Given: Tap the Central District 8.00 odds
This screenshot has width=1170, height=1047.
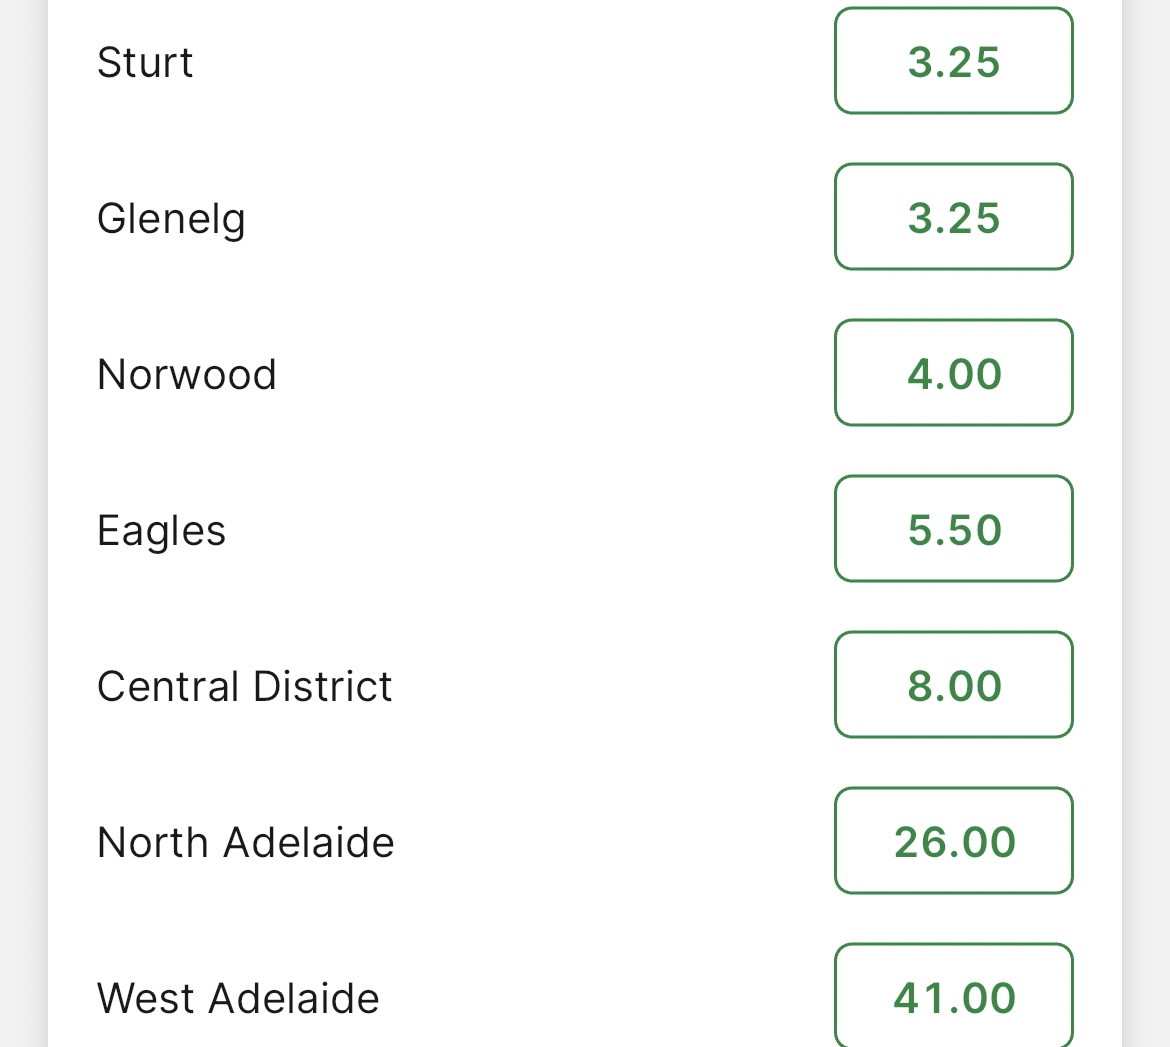Looking at the screenshot, I should point(954,685).
